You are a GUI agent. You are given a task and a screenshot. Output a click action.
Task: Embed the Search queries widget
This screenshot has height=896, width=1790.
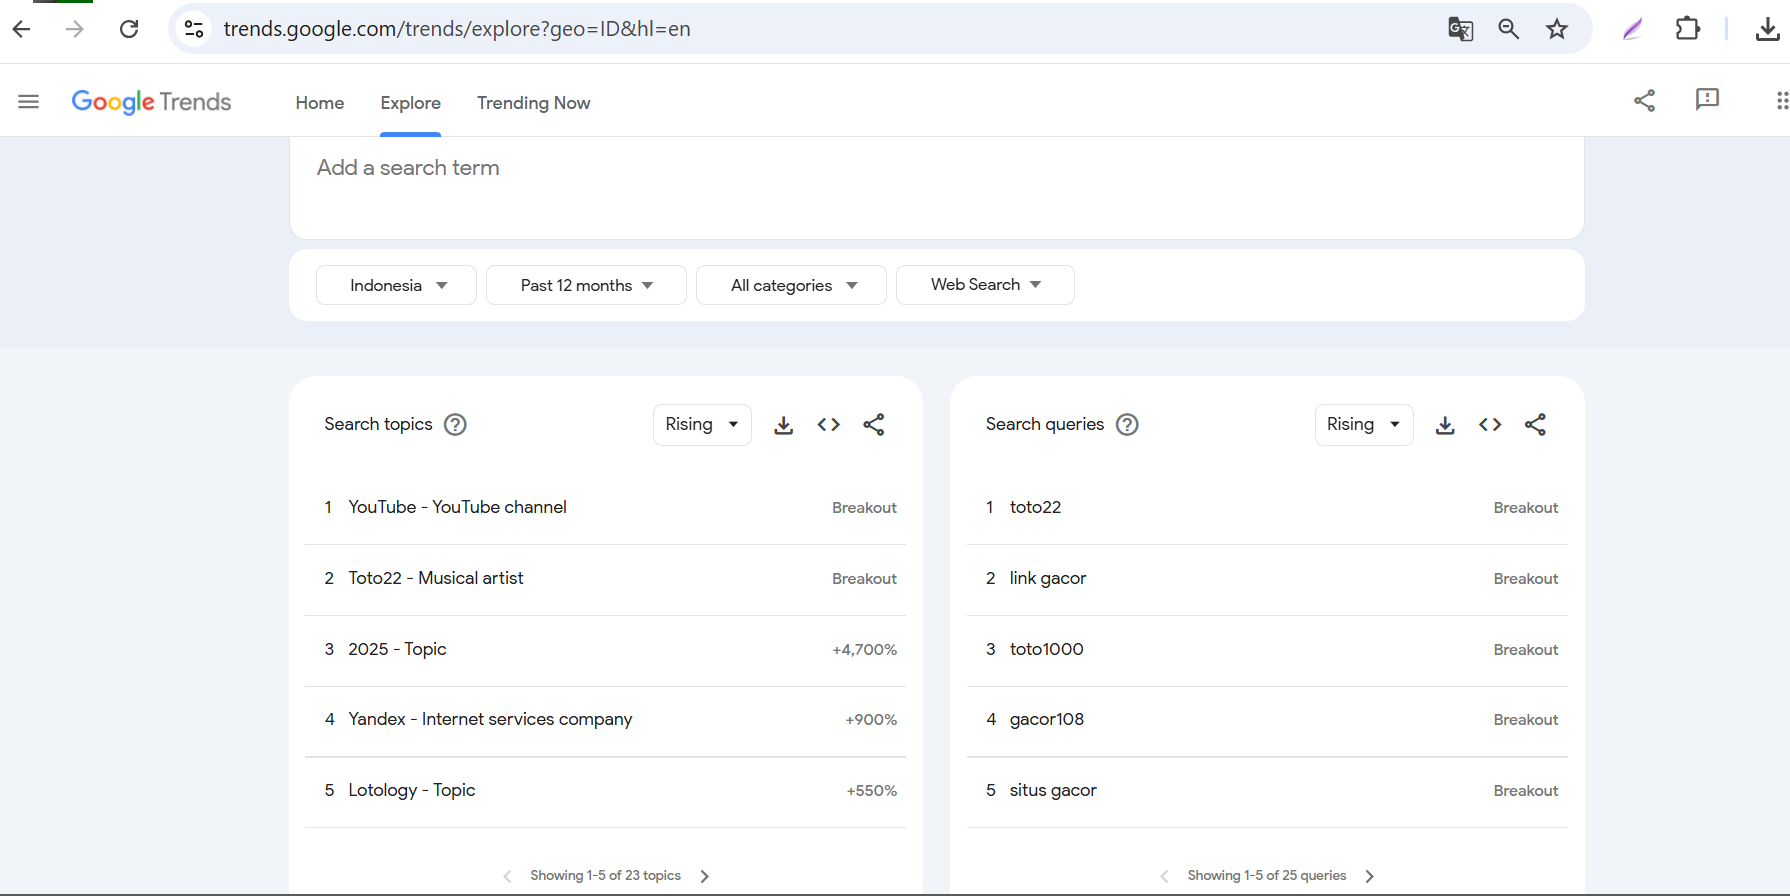[1490, 425]
